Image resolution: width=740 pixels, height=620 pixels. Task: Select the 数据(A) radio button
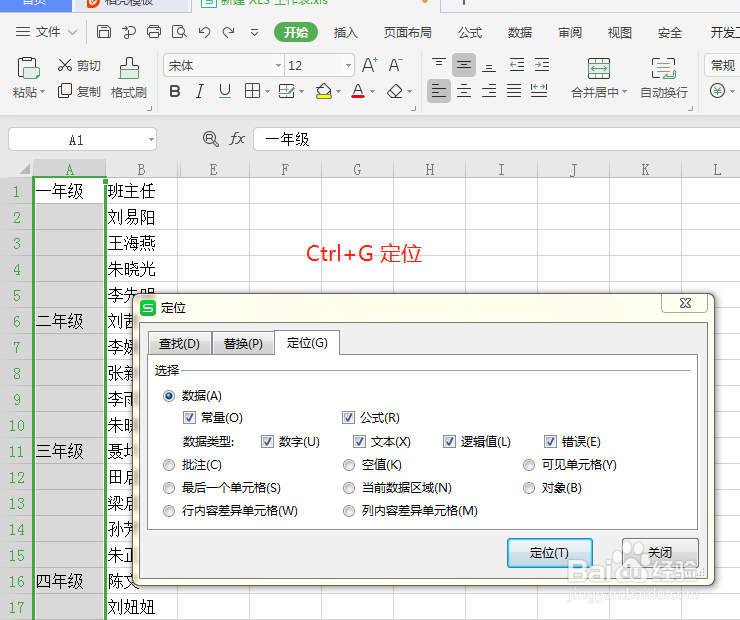(168, 396)
